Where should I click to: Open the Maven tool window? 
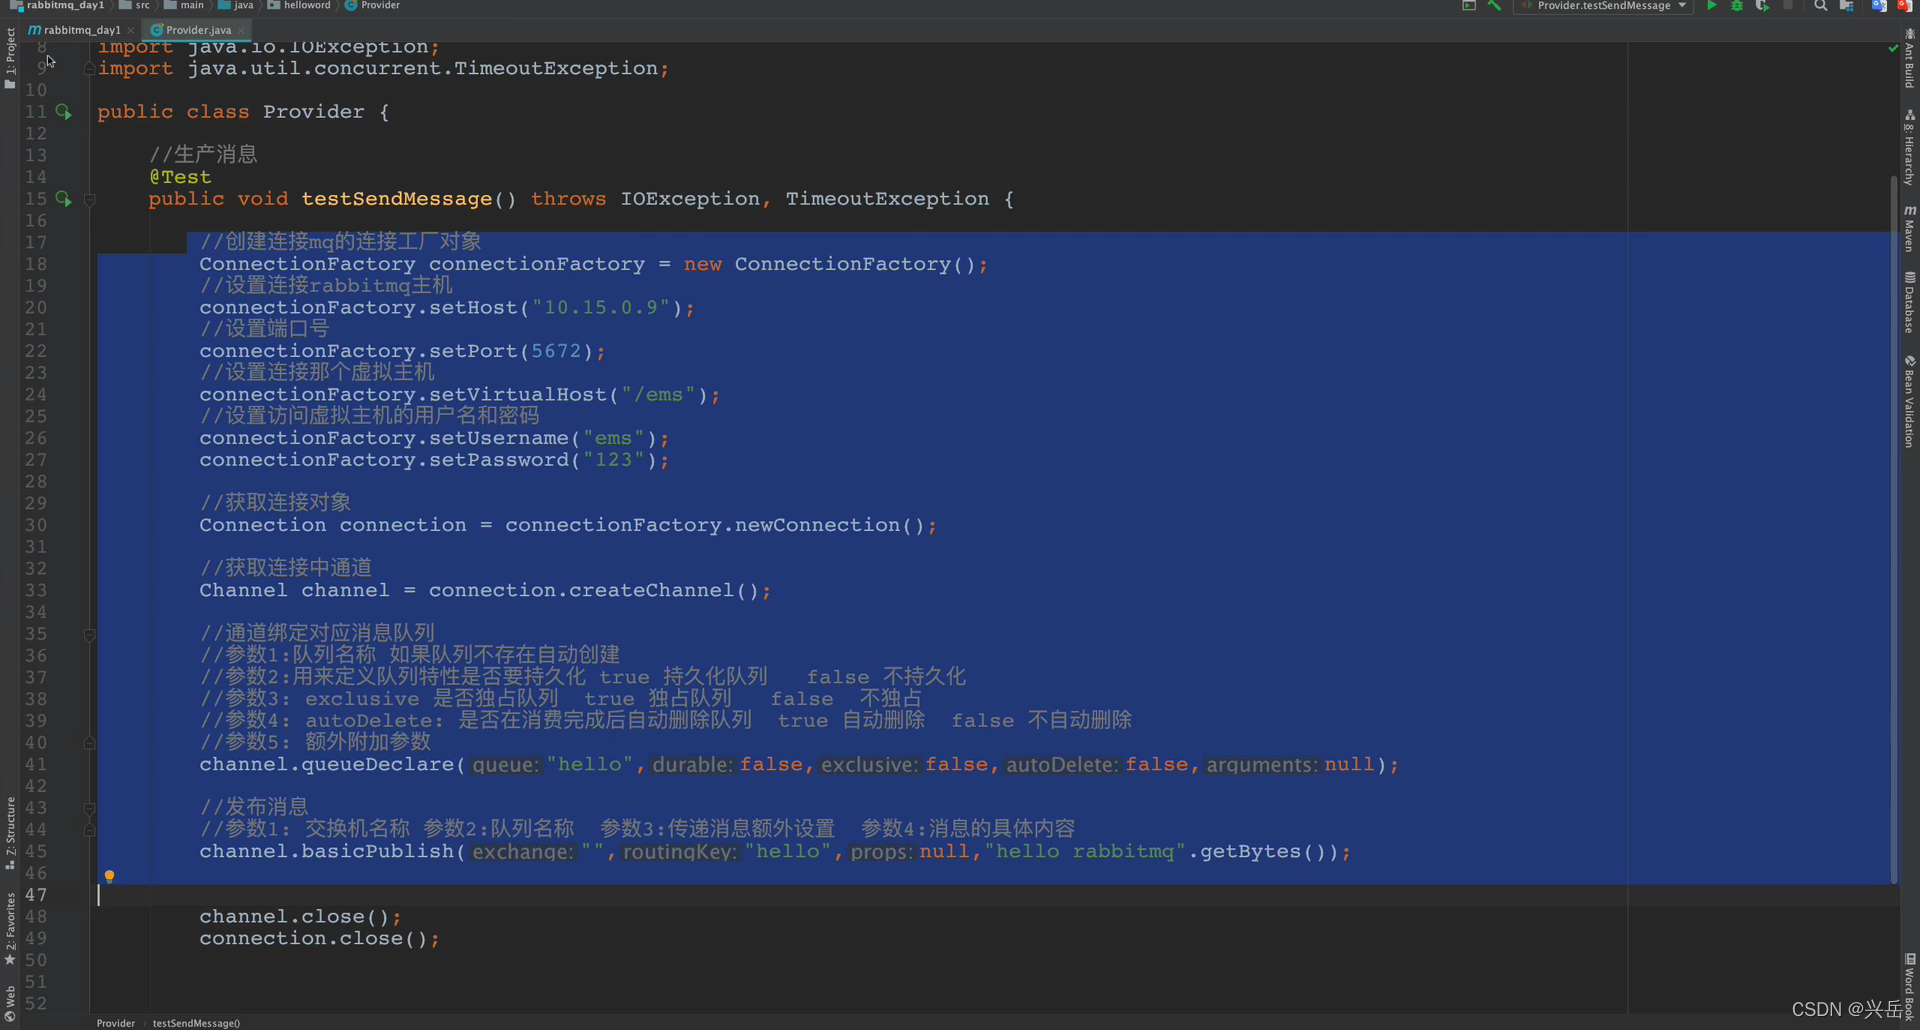click(x=1909, y=228)
